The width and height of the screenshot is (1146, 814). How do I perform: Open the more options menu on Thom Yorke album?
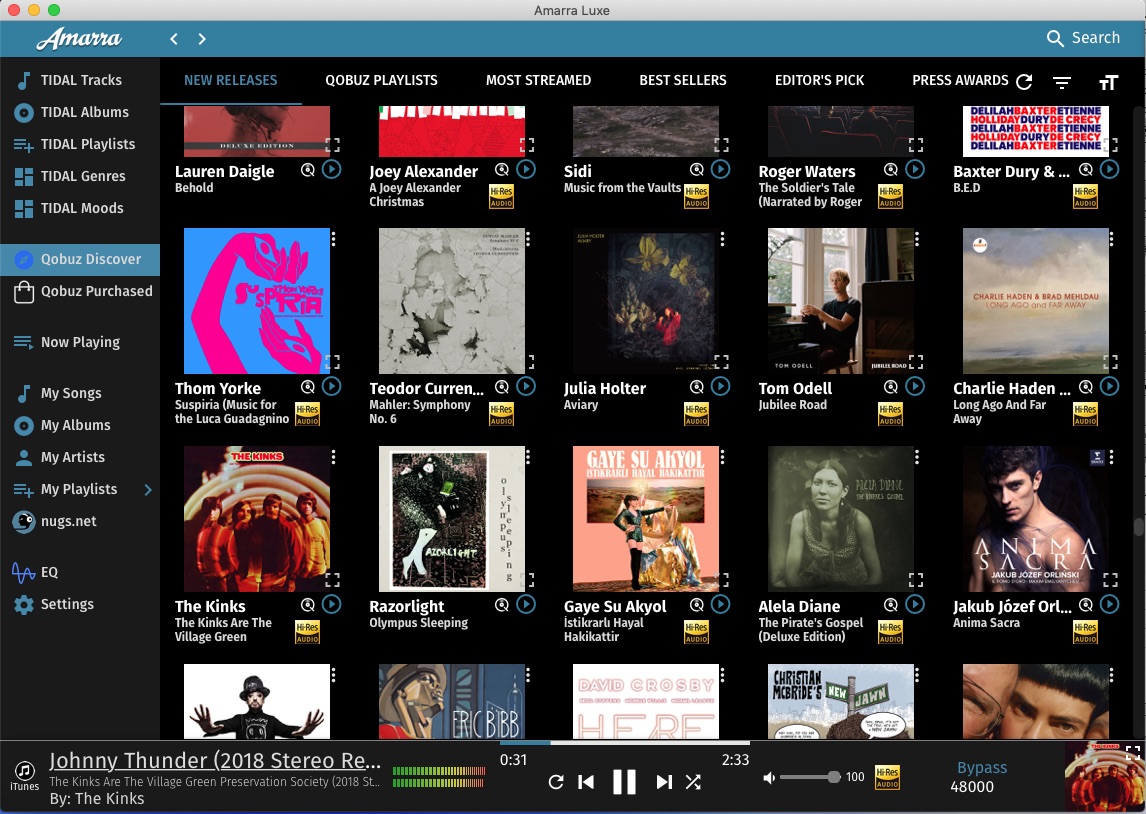[333, 239]
